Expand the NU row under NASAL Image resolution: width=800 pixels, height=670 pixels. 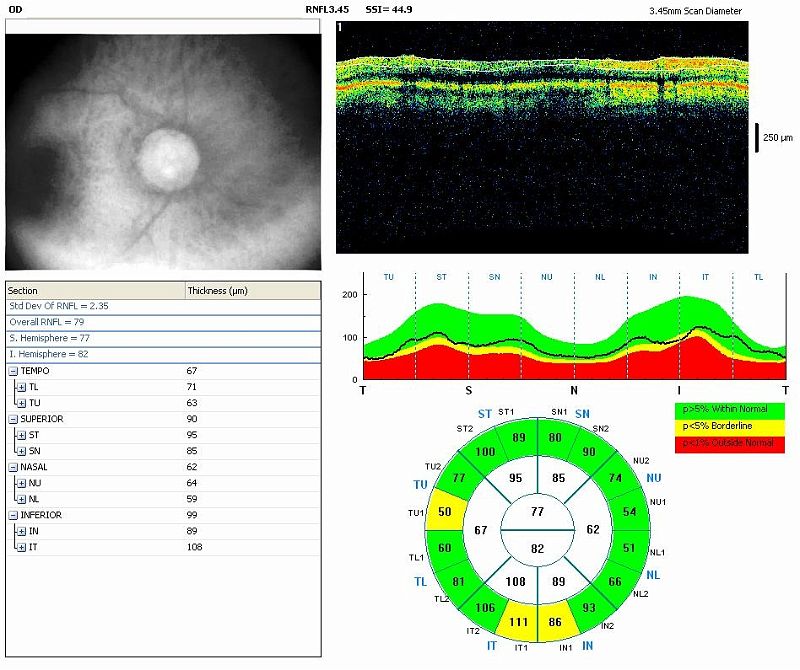point(22,483)
